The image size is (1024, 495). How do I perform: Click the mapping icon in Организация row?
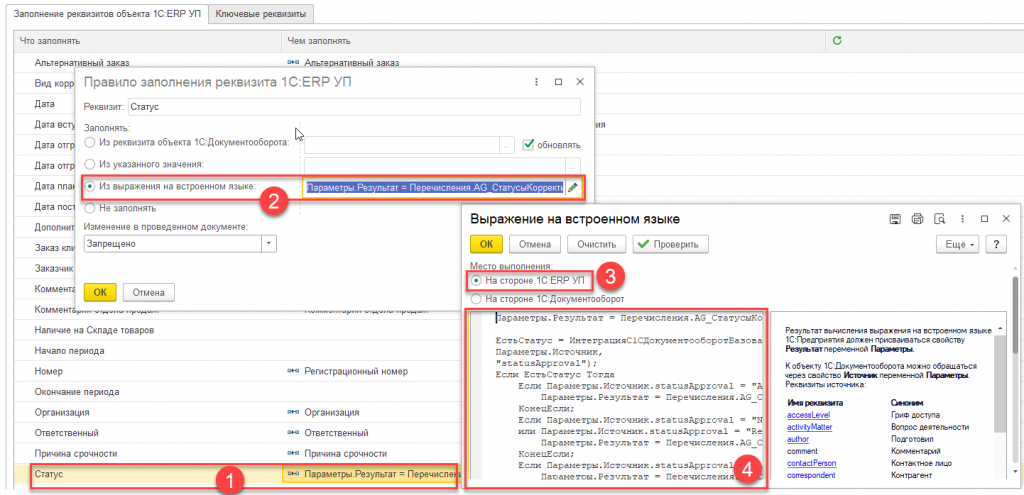[x=293, y=412]
